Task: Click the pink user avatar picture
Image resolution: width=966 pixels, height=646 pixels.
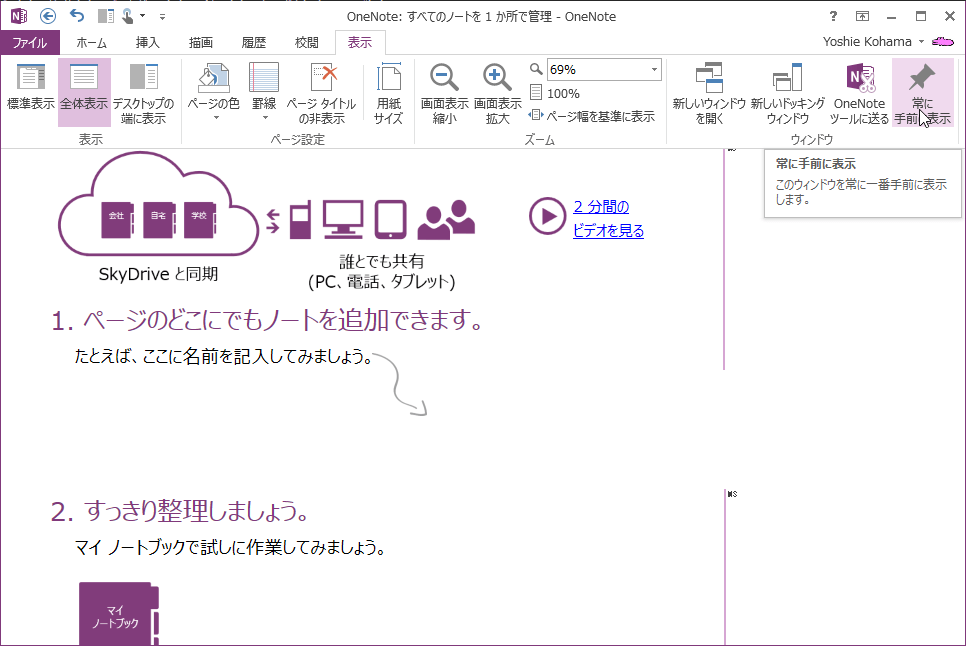Action: tap(943, 42)
